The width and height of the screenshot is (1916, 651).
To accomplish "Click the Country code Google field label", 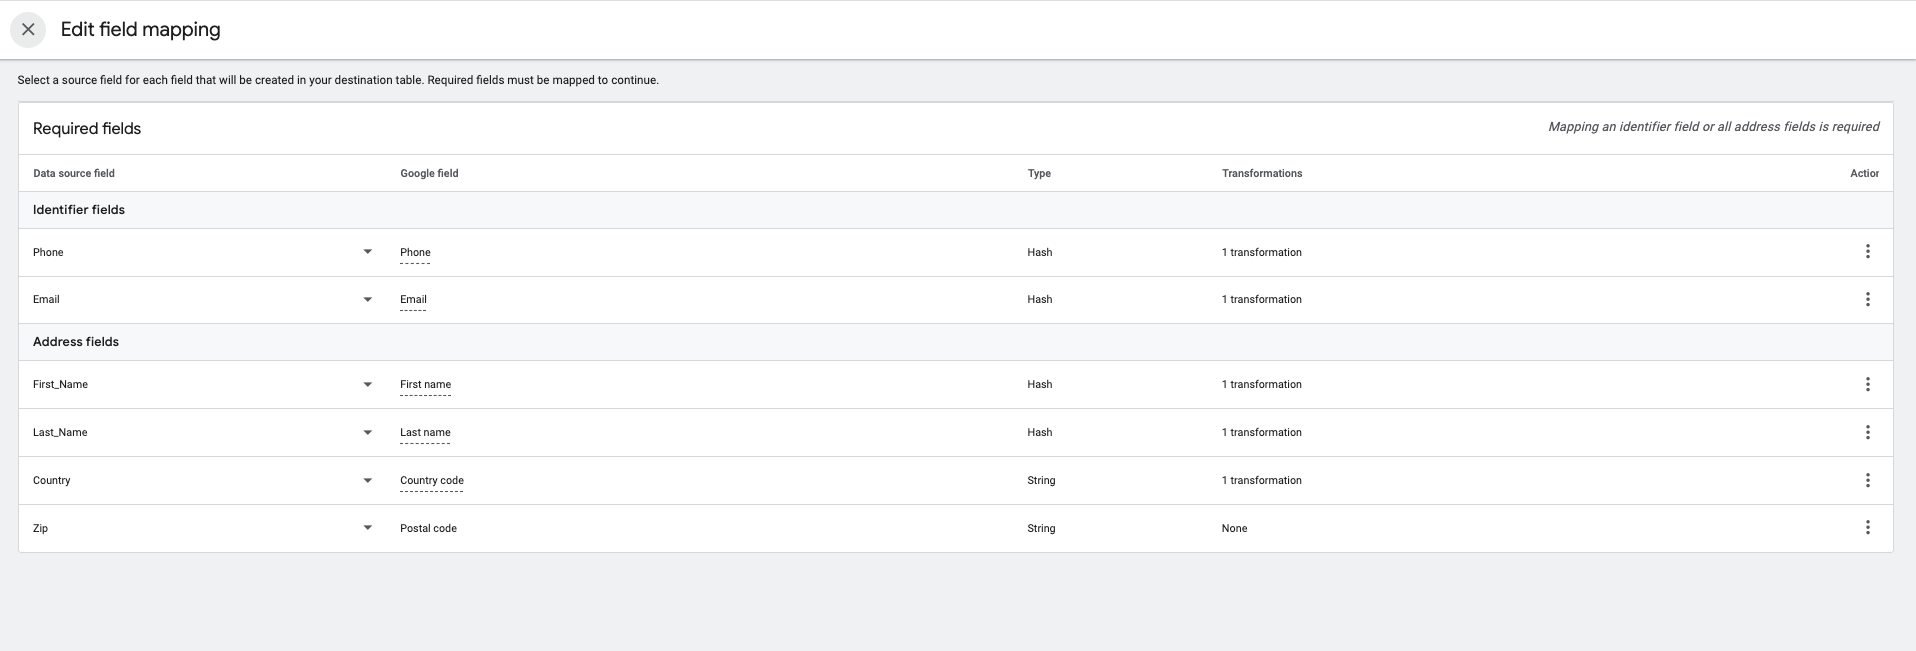I will (431, 481).
